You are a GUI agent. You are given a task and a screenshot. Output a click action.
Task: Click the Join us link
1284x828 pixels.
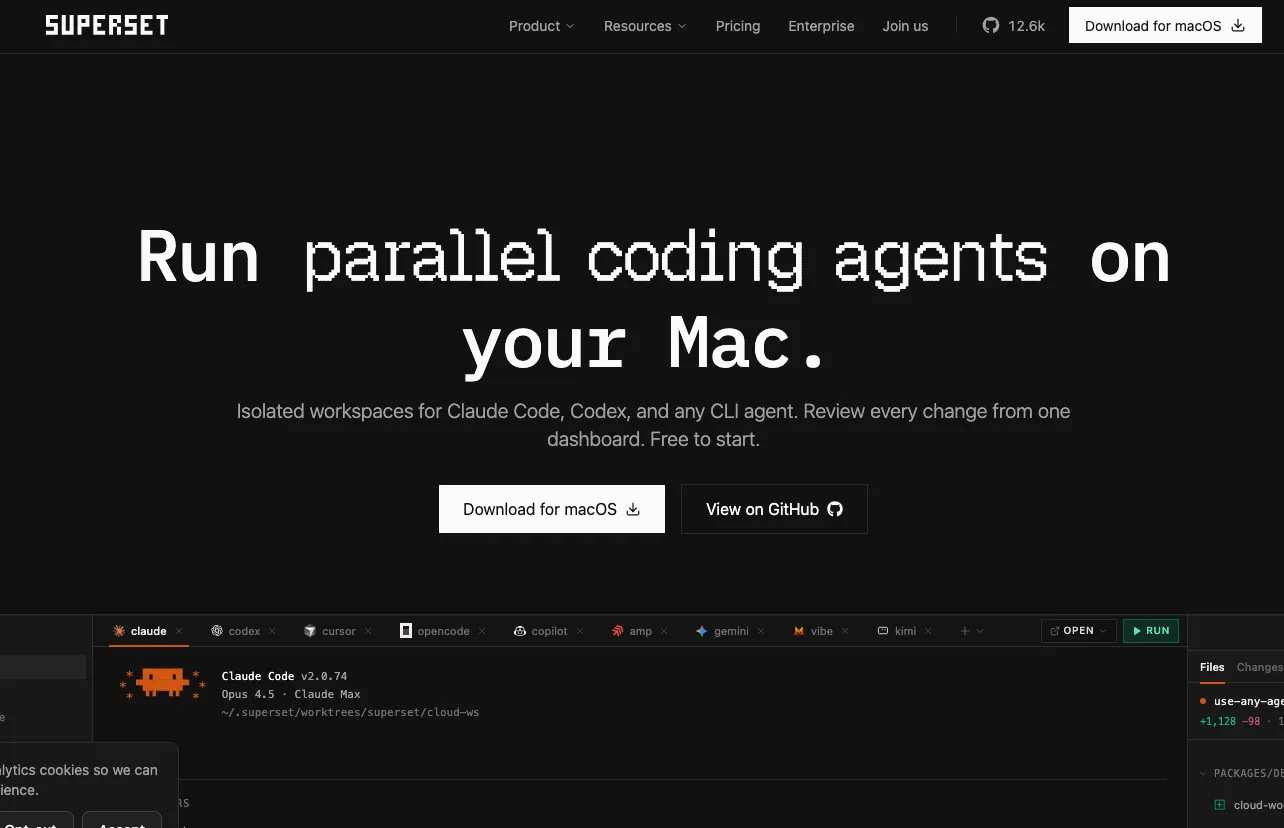pyautogui.click(x=905, y=26)
